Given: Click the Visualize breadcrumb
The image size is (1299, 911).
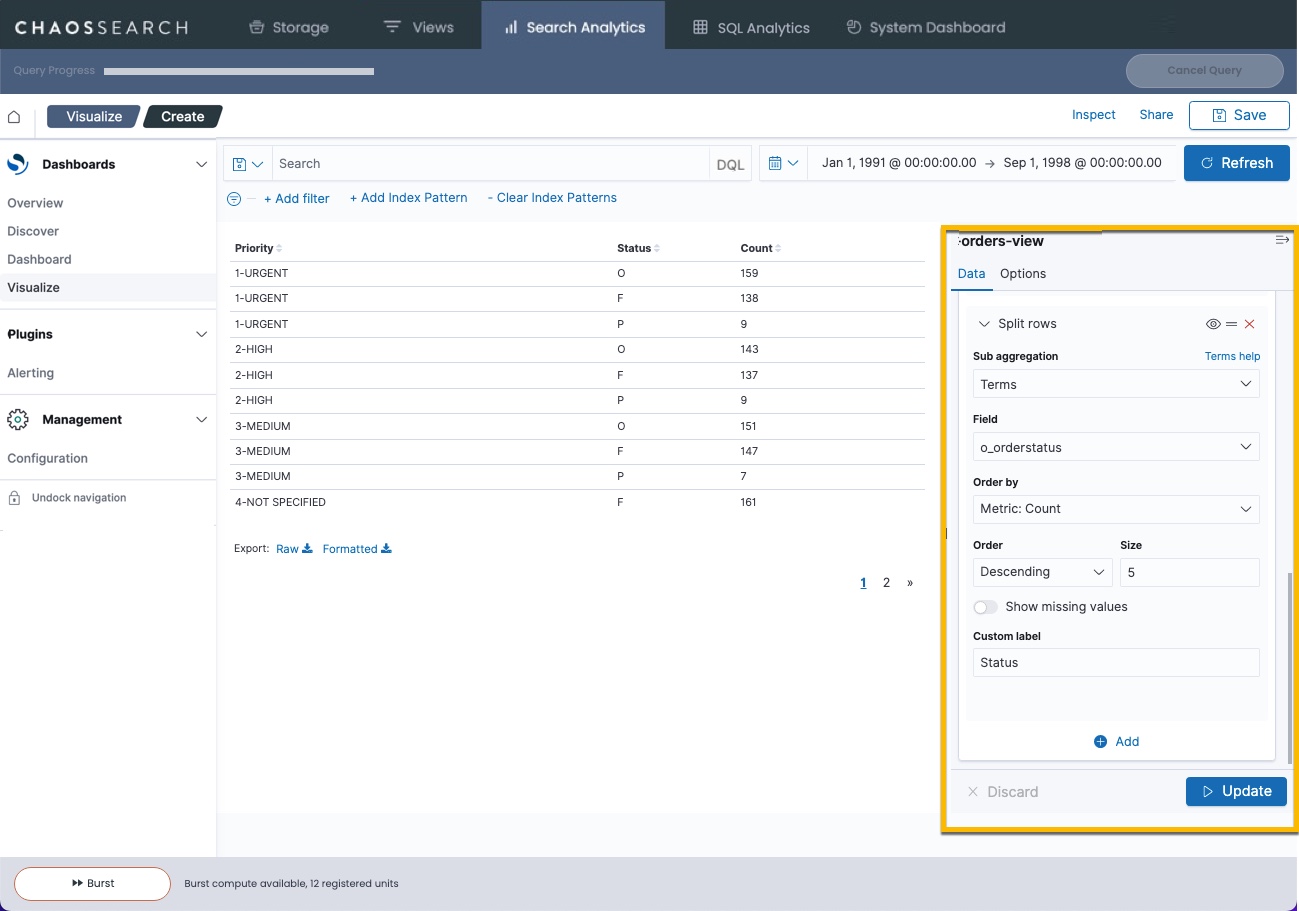Looking at the screenshot, I should point(94,116).
